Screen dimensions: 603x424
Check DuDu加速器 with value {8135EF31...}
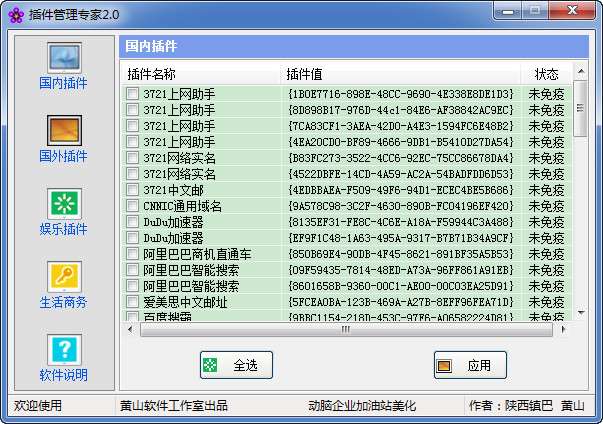pyautogui.click(x=132, y=221)
